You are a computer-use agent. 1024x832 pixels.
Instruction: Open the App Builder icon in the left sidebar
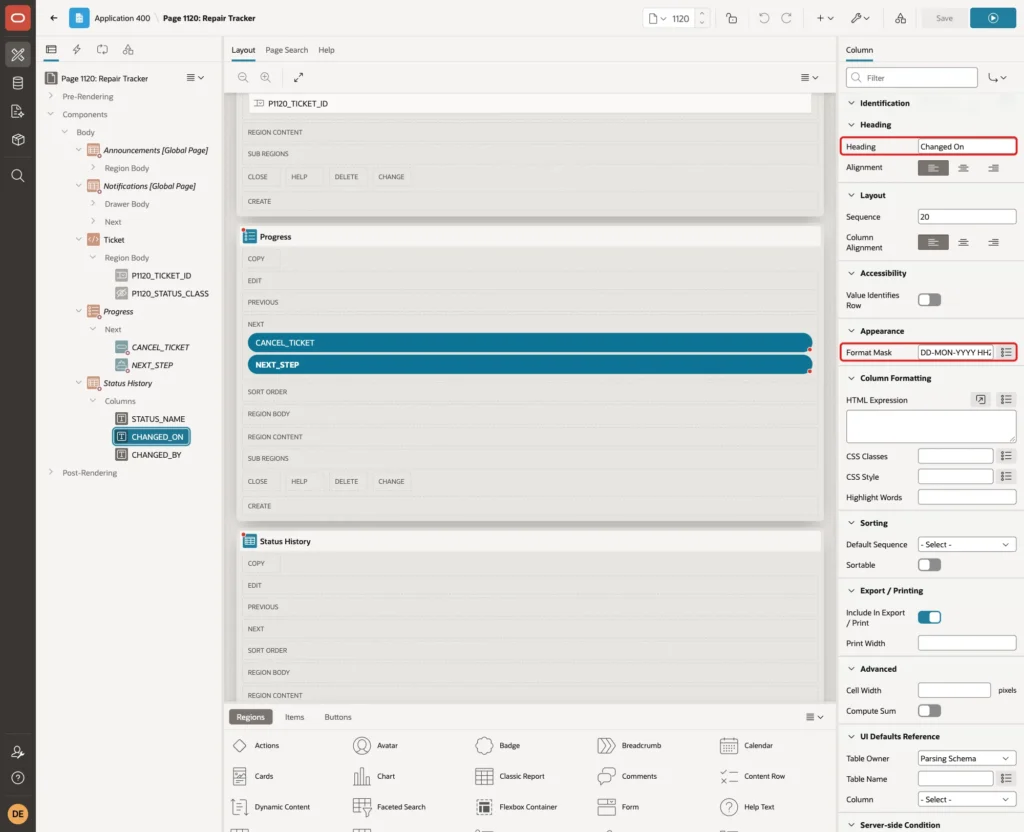pos(18,55)
